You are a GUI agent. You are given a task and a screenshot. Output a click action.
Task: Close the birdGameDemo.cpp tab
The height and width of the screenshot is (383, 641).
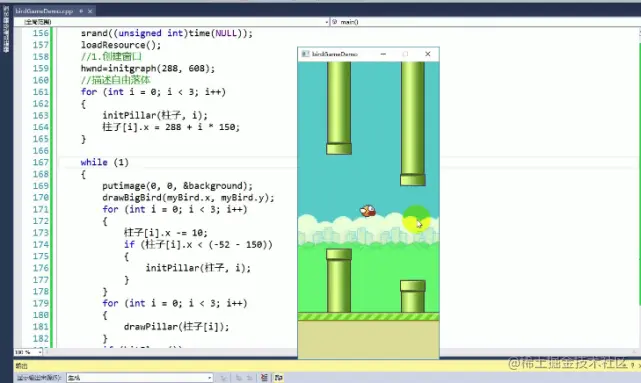90,11
